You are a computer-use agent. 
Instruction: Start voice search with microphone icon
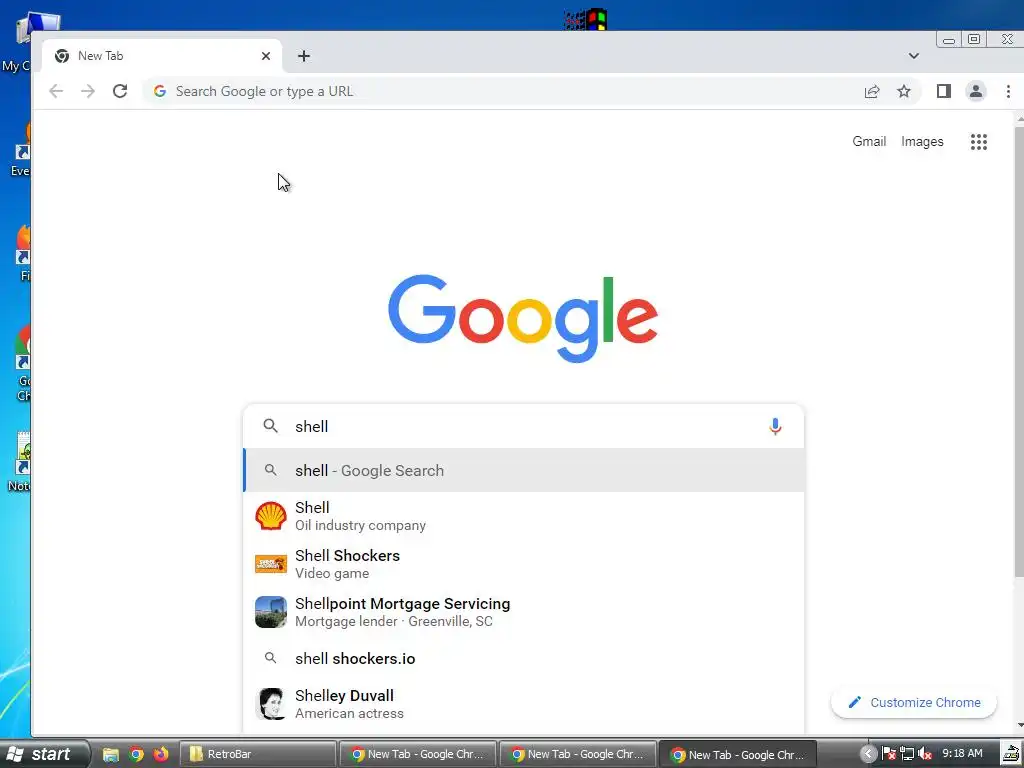(x=775, y=426)
